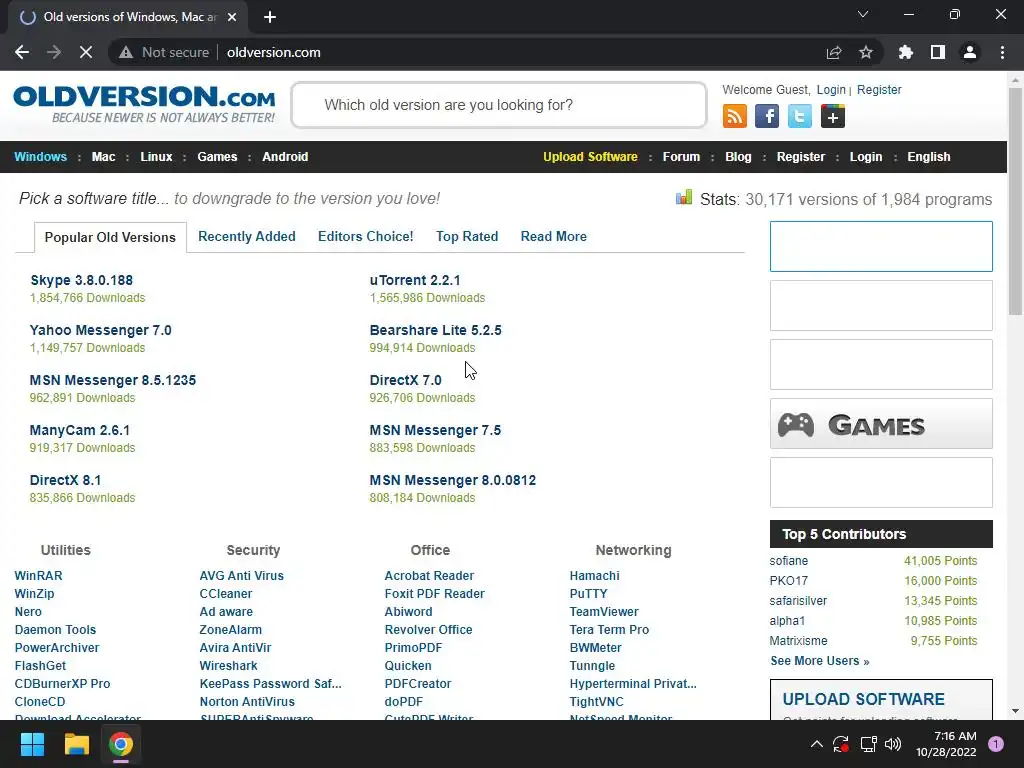Screen dimensions: 1024x768
Task: Click the Not secure warning icon
Action: click(x=125, y=52)
